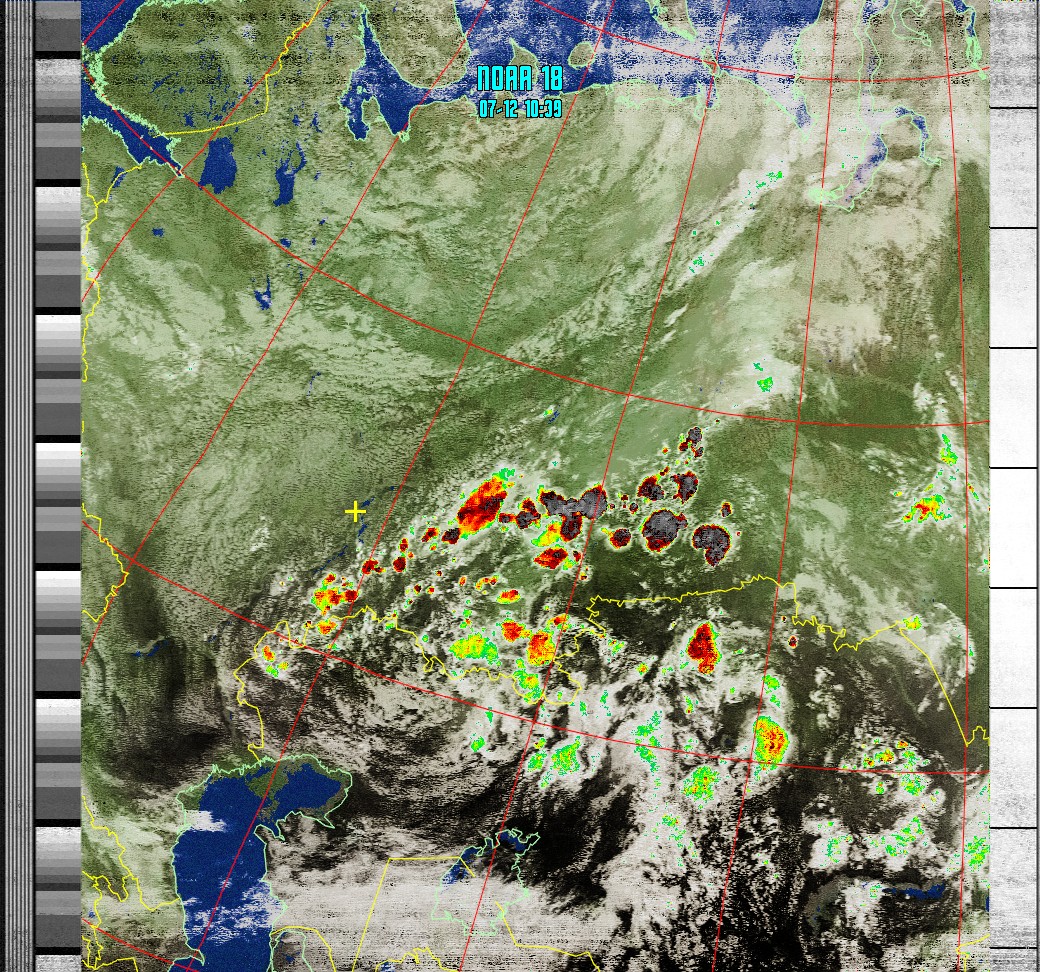
Task: Click Lake Ladoga in the upper left
Action: tap(217, 165)
